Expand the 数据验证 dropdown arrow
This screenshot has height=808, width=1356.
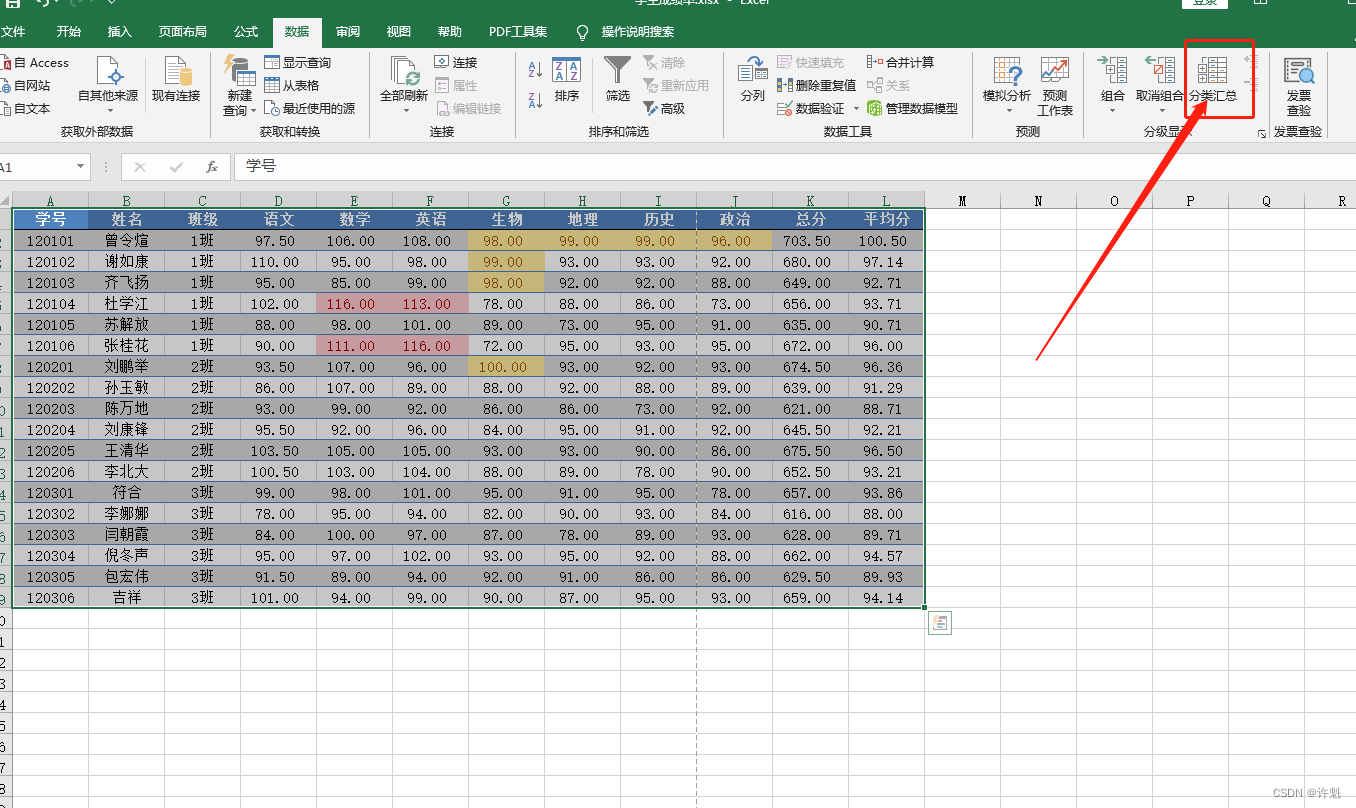click(856, 108)
